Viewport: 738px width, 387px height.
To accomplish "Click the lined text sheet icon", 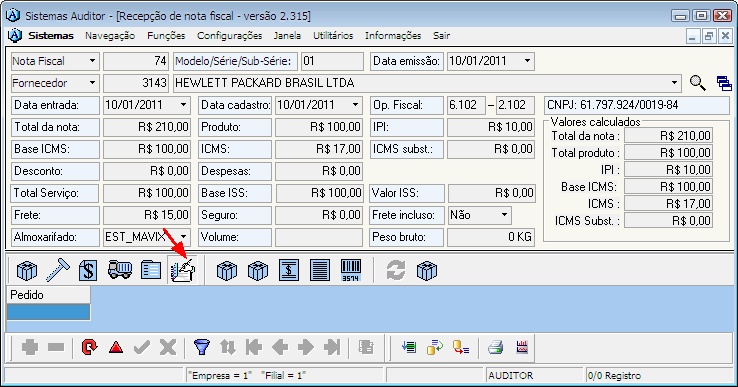I will coord(320,271).
